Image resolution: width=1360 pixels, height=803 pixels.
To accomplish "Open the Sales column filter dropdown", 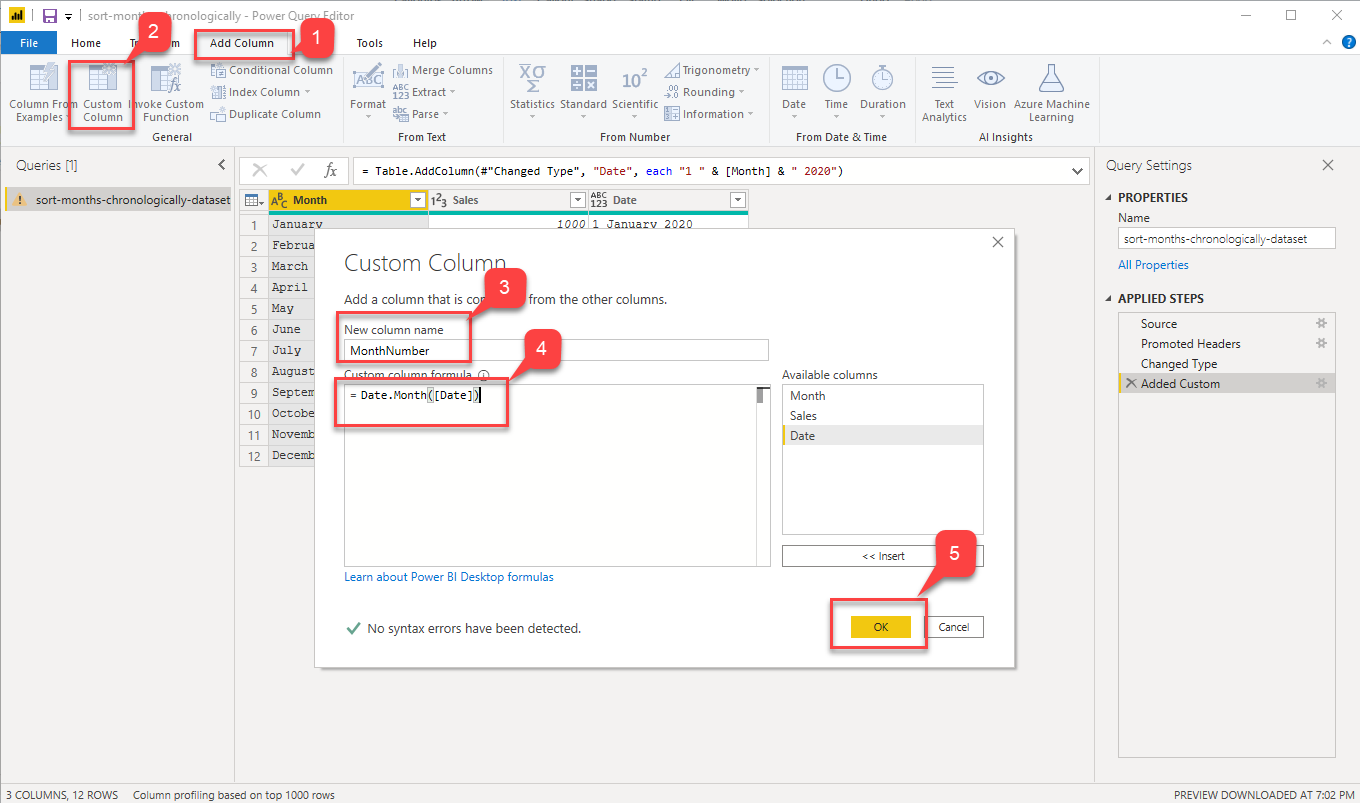I will tap(577, 200).
